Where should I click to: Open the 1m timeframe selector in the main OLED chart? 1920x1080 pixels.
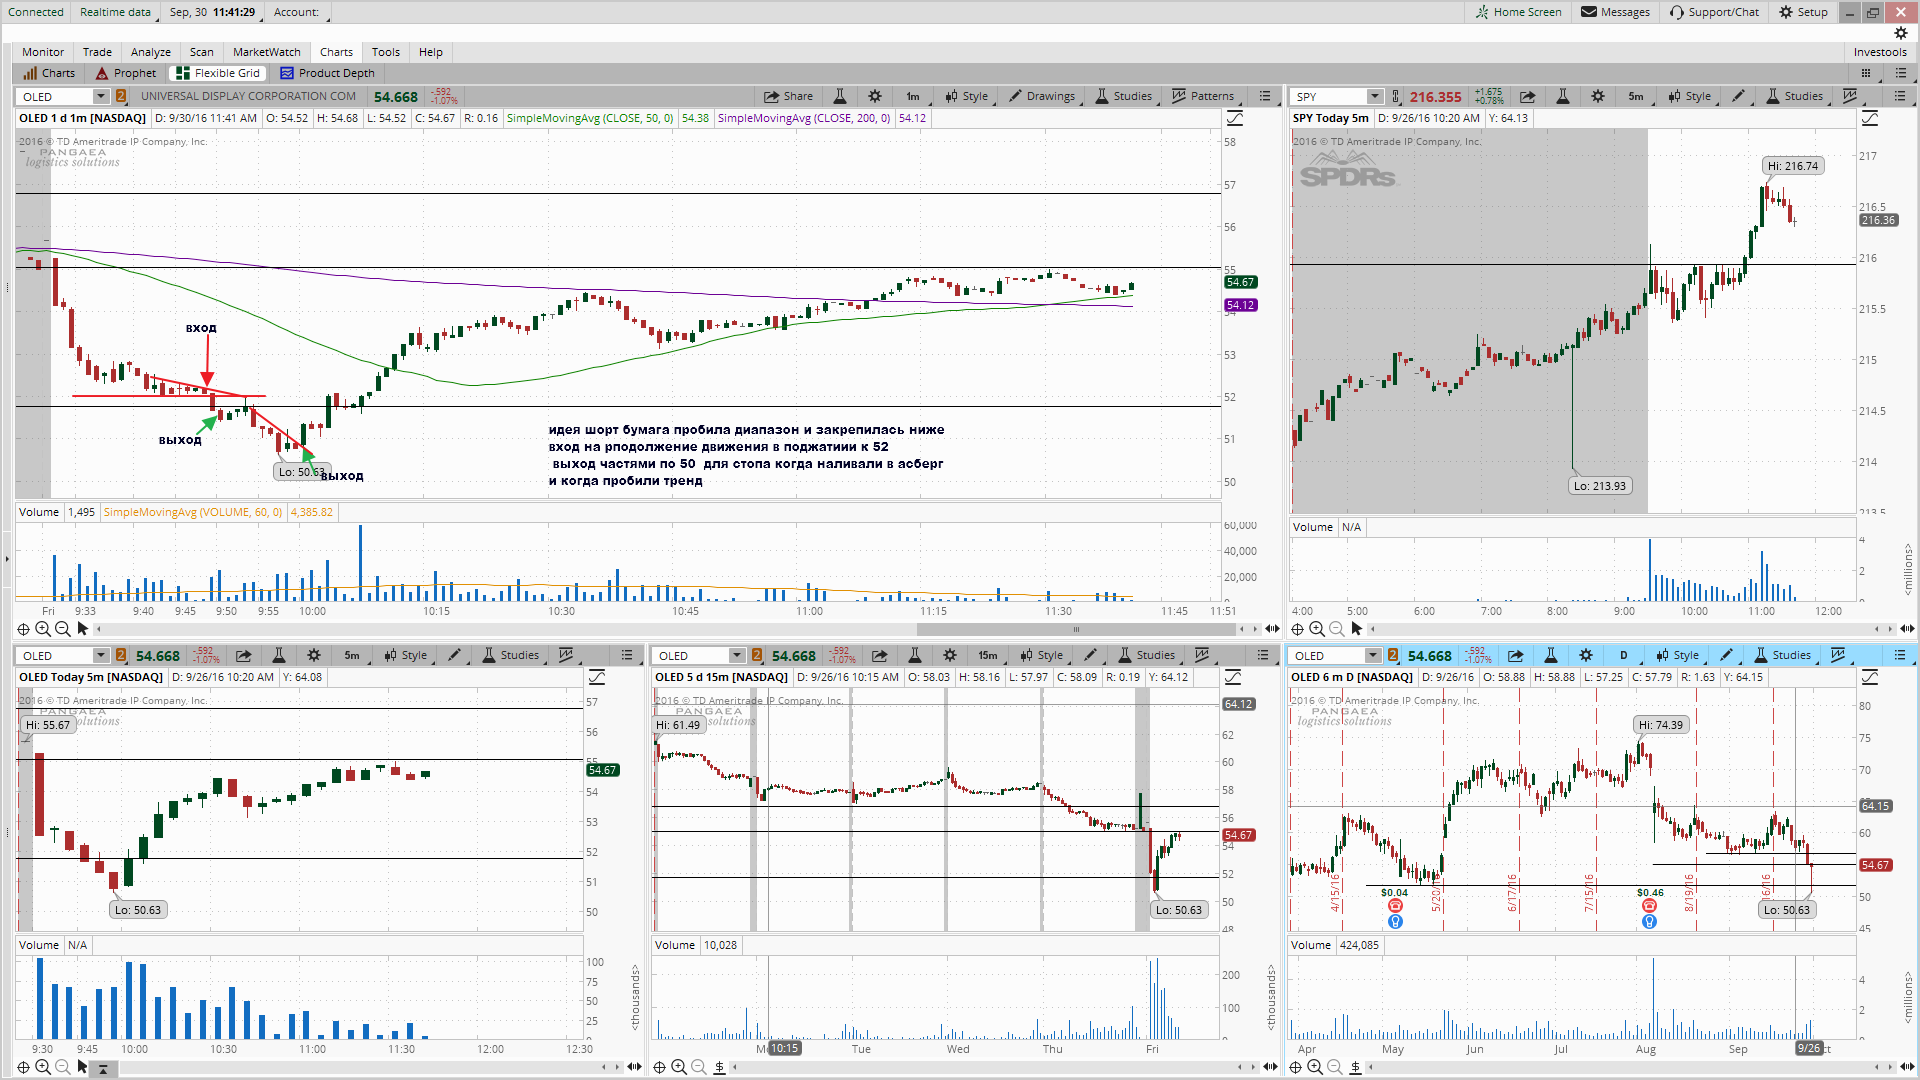913,96
